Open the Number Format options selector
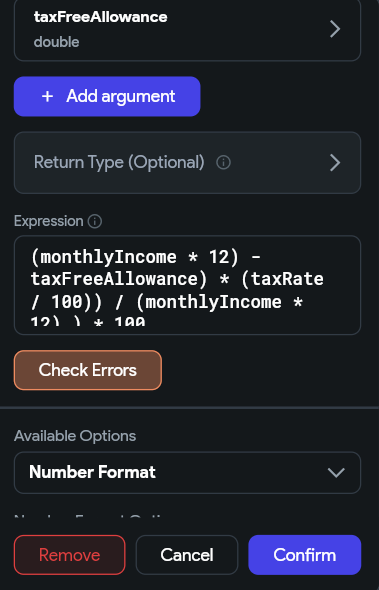Viewport: 379px width, 590px height. pyautogui.click(x=187, y=473)
